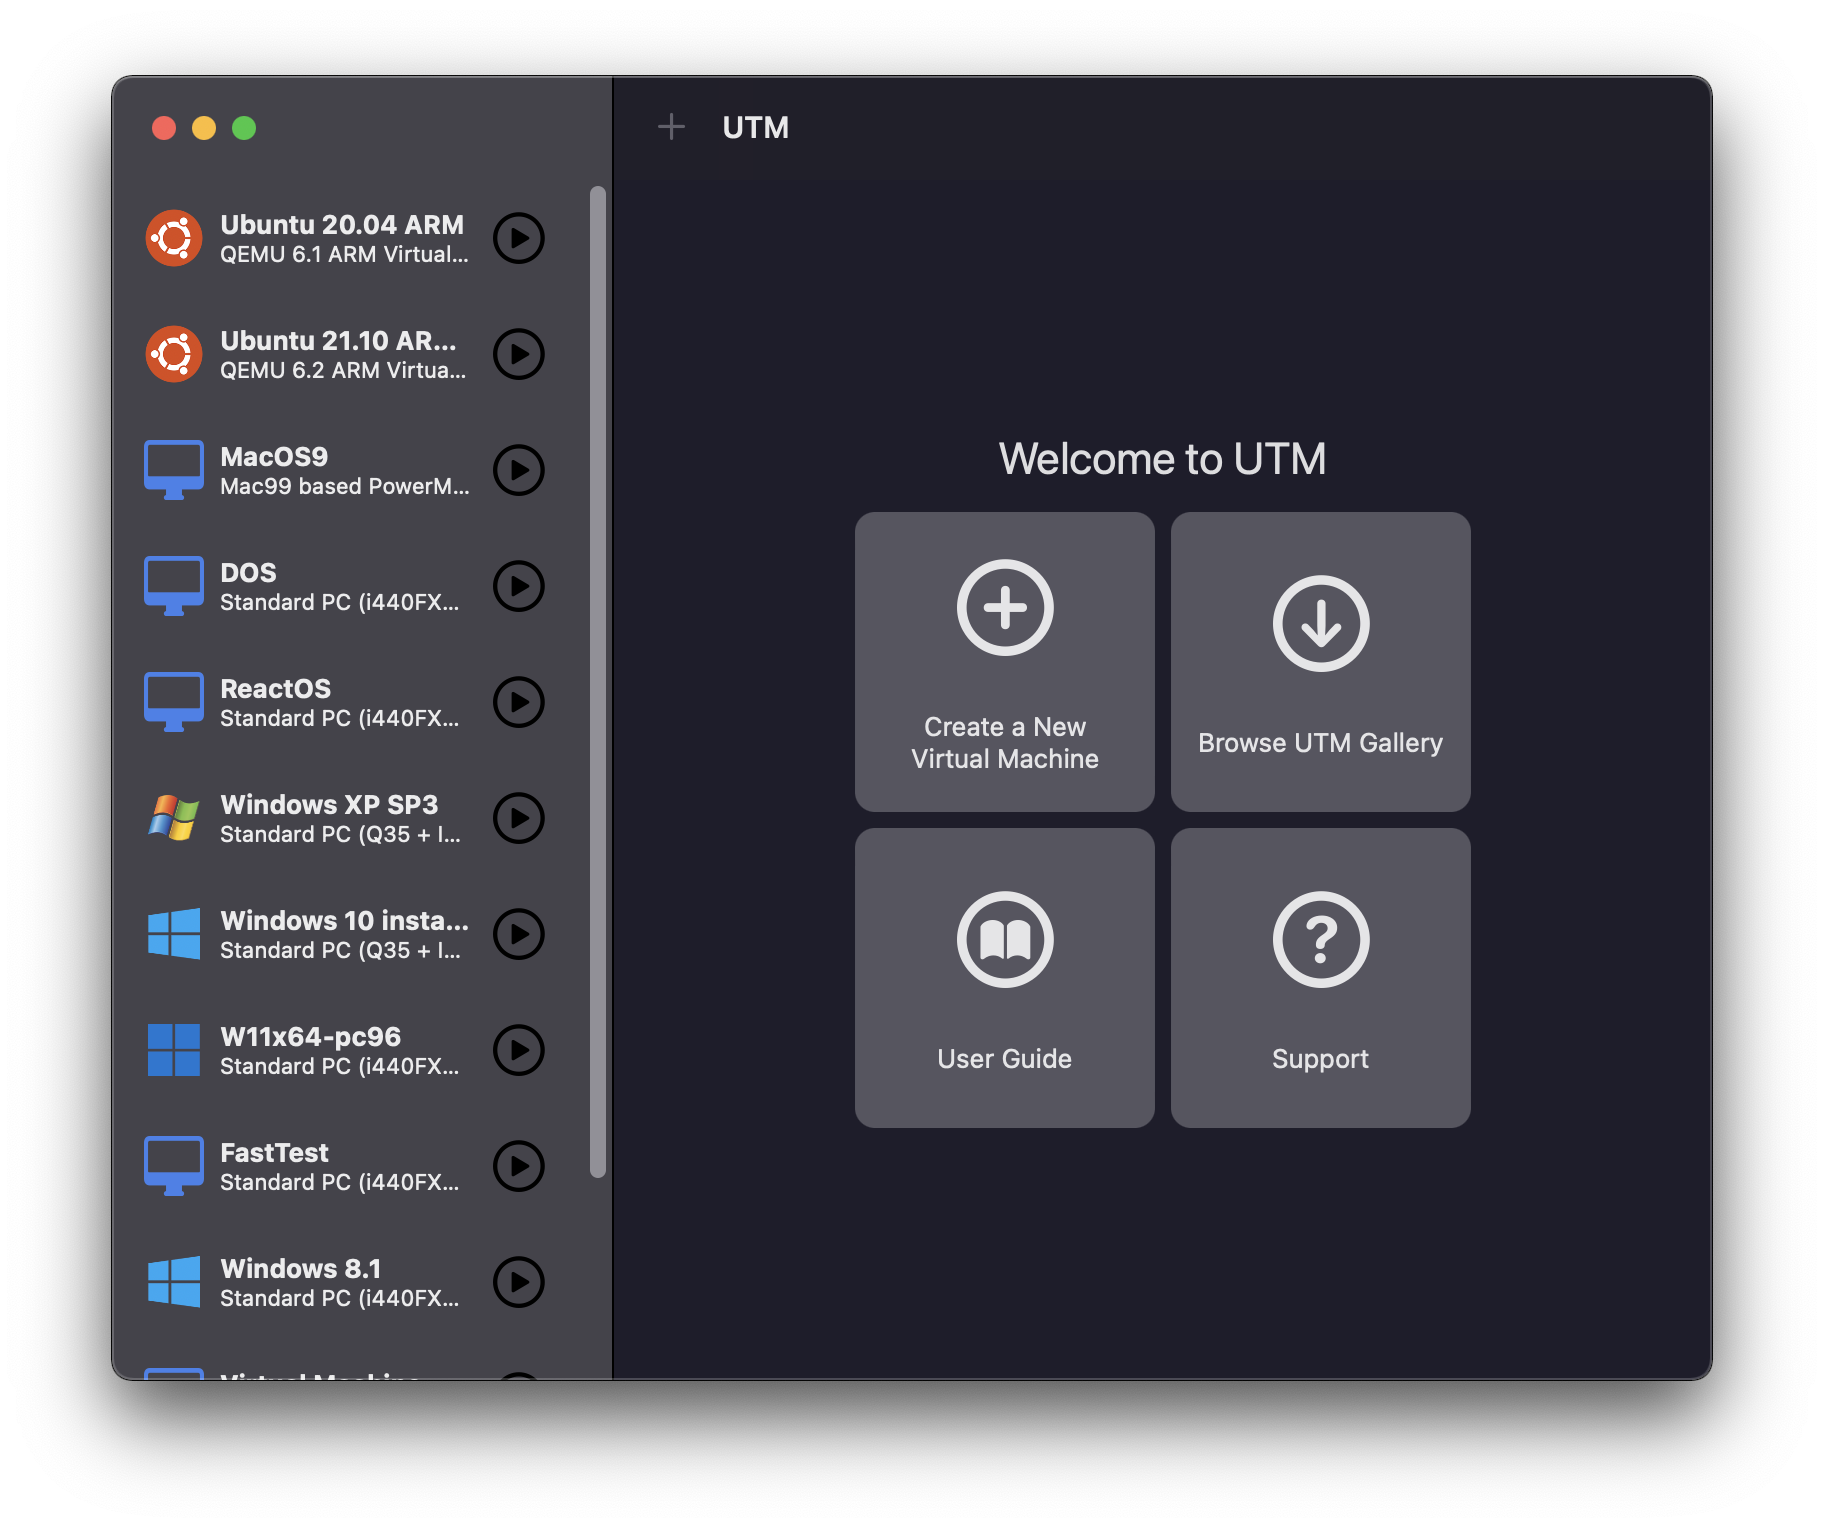Minimize the window using yellow button
The image size is (1824, 1528).
(x=204, y=128)
